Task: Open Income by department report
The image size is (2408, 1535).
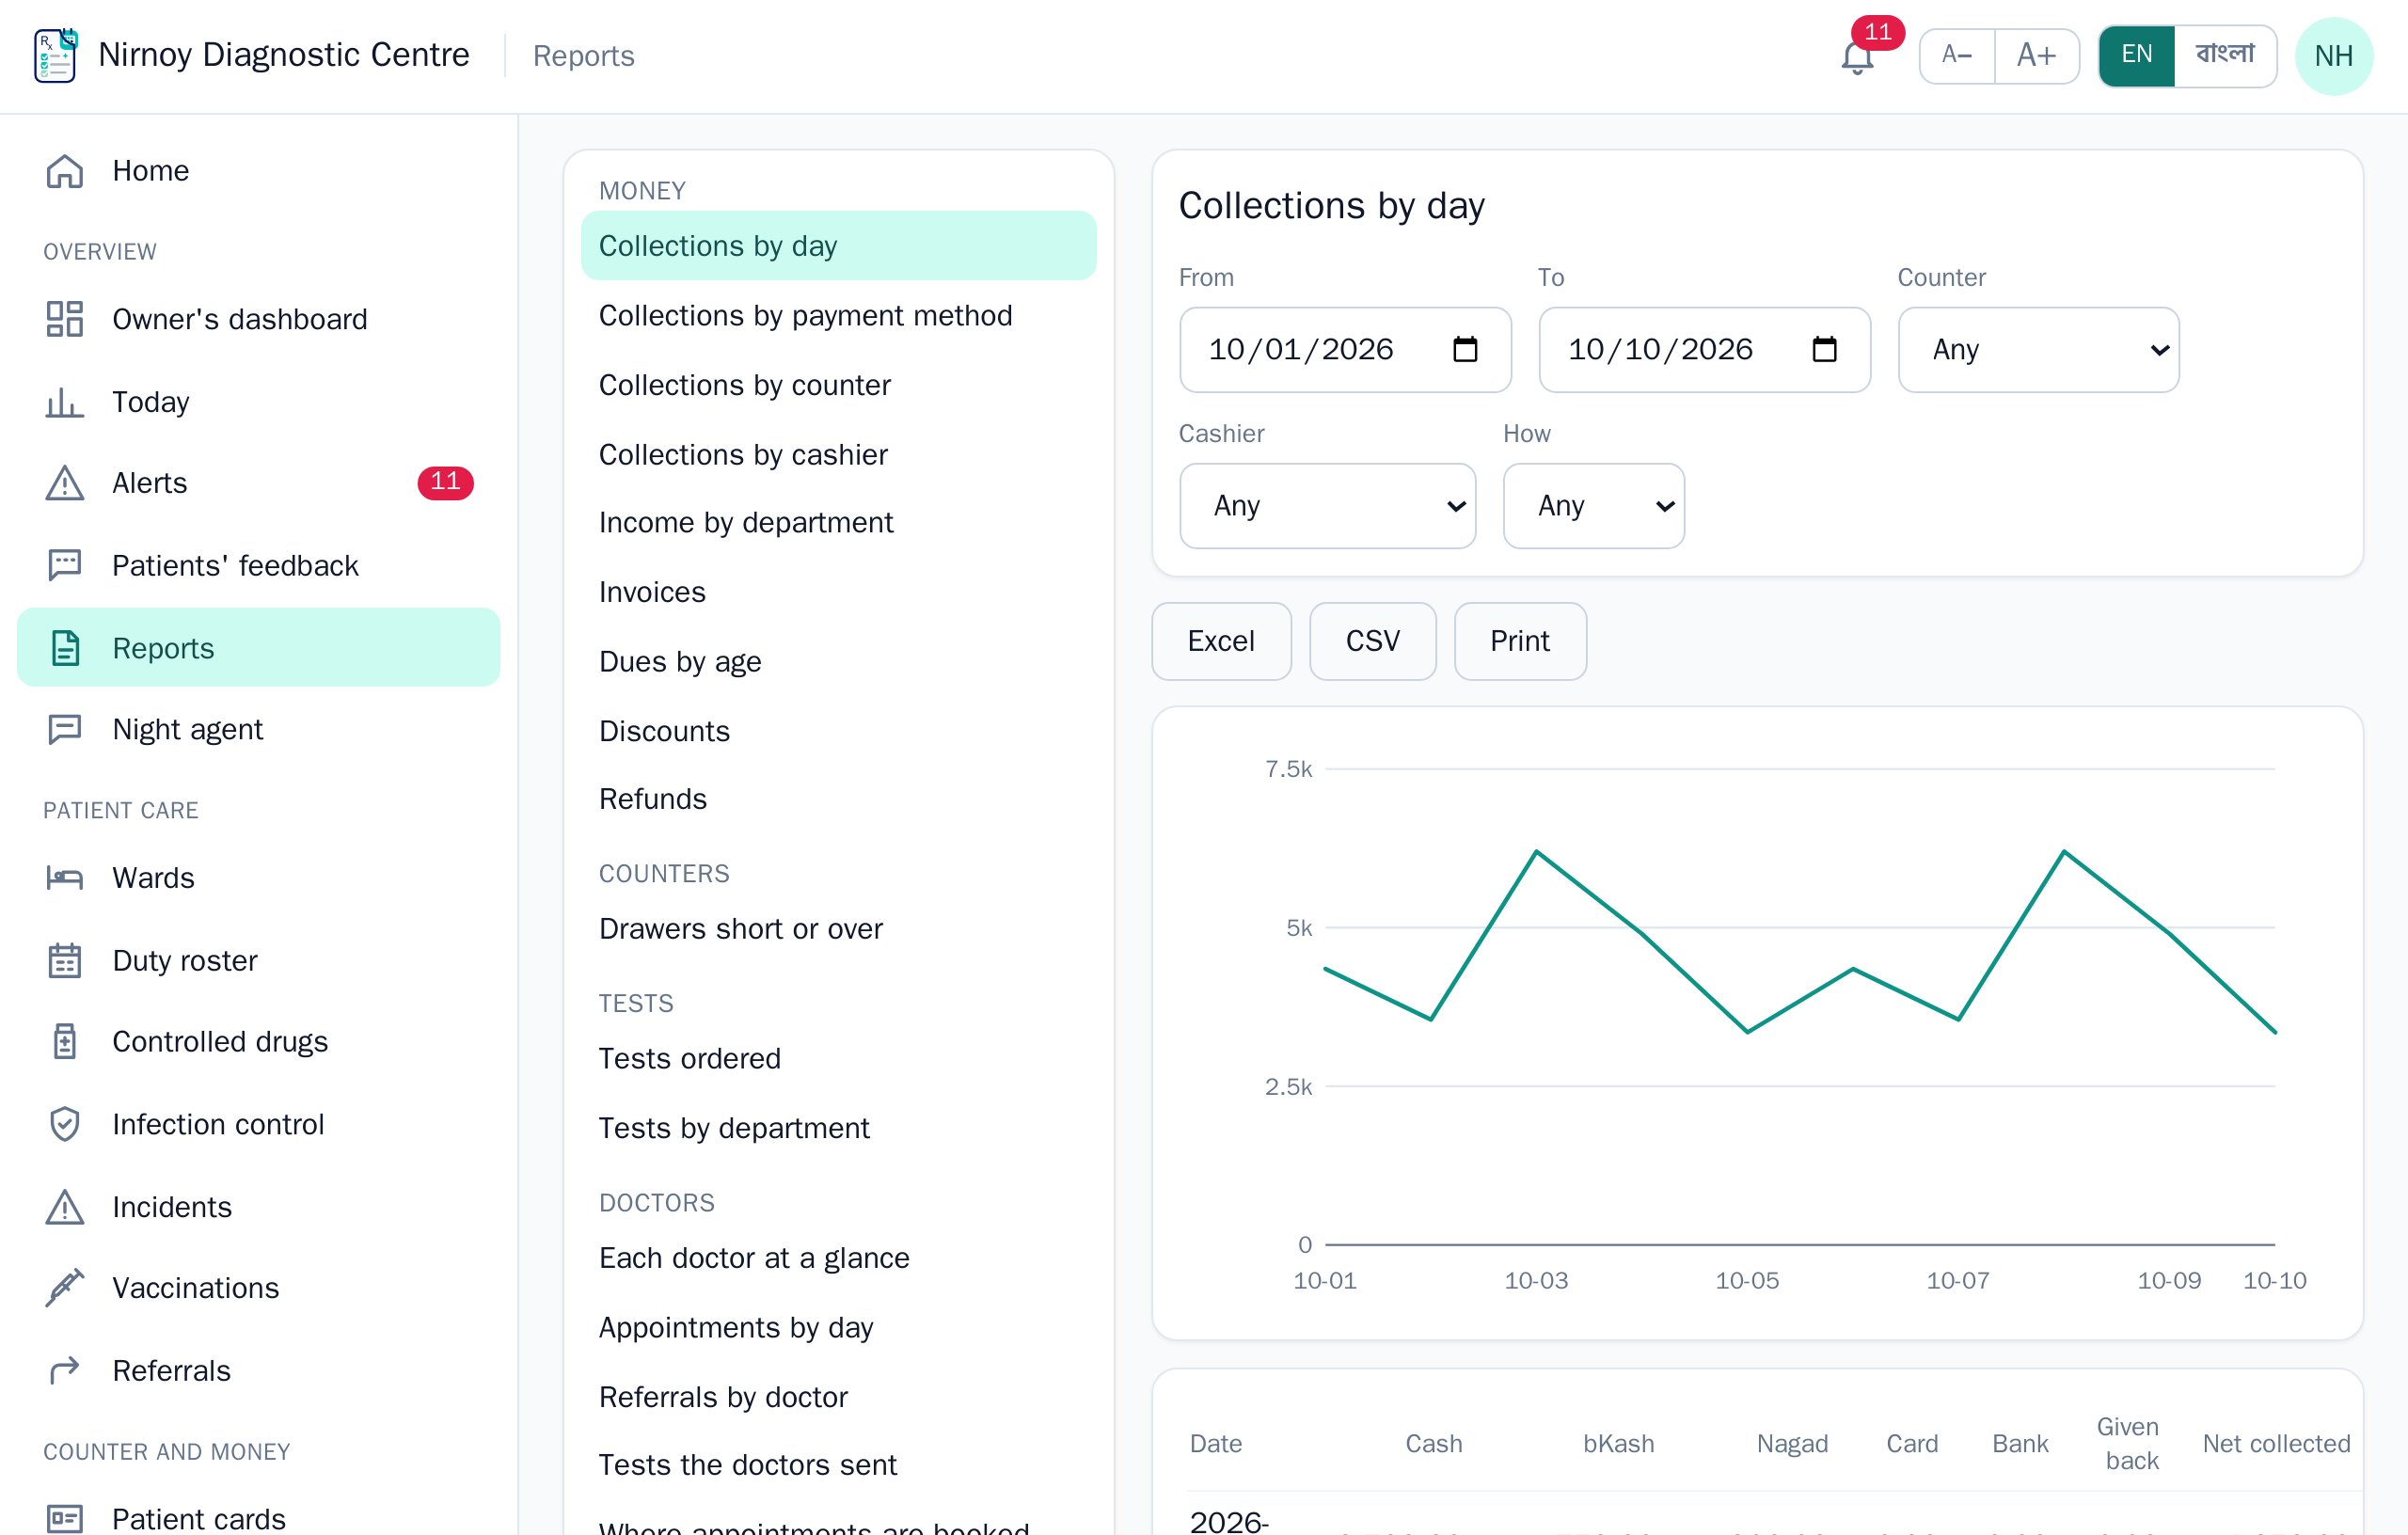Action: click(838, 523)
